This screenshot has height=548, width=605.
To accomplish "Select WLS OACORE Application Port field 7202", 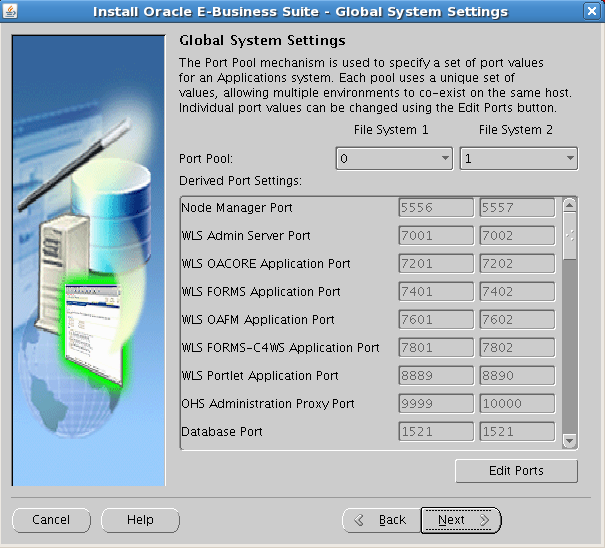I will point(517,264).
